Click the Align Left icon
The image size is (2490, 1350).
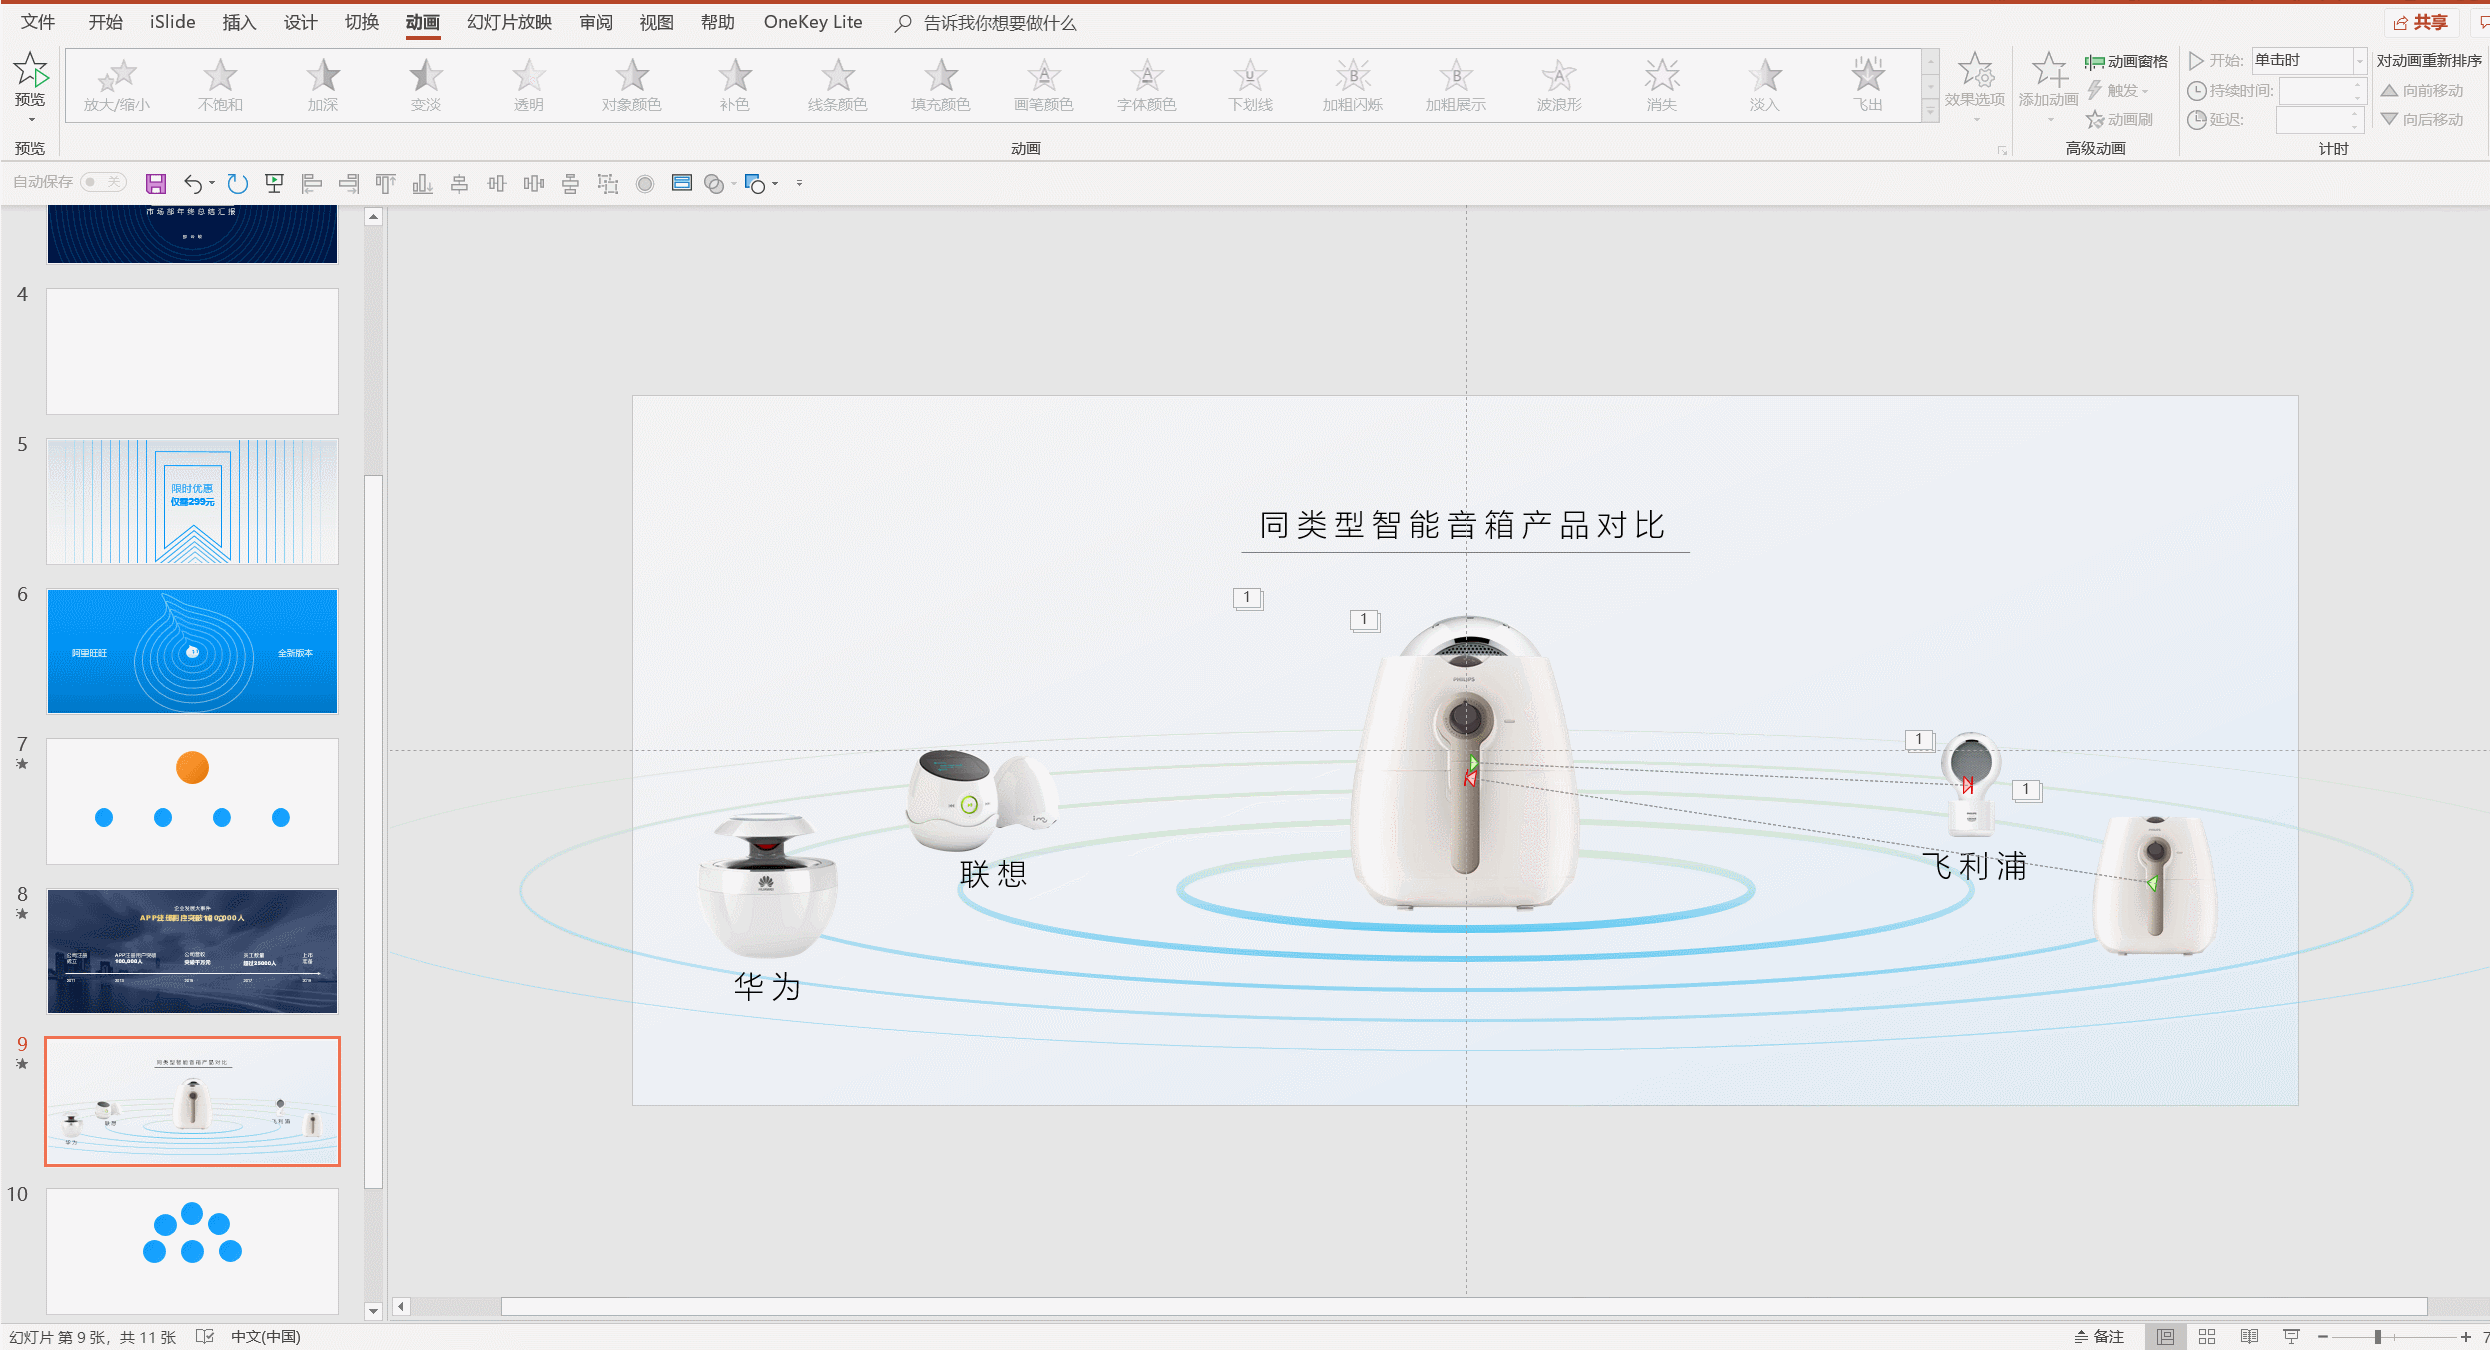[x=312, y=183]
